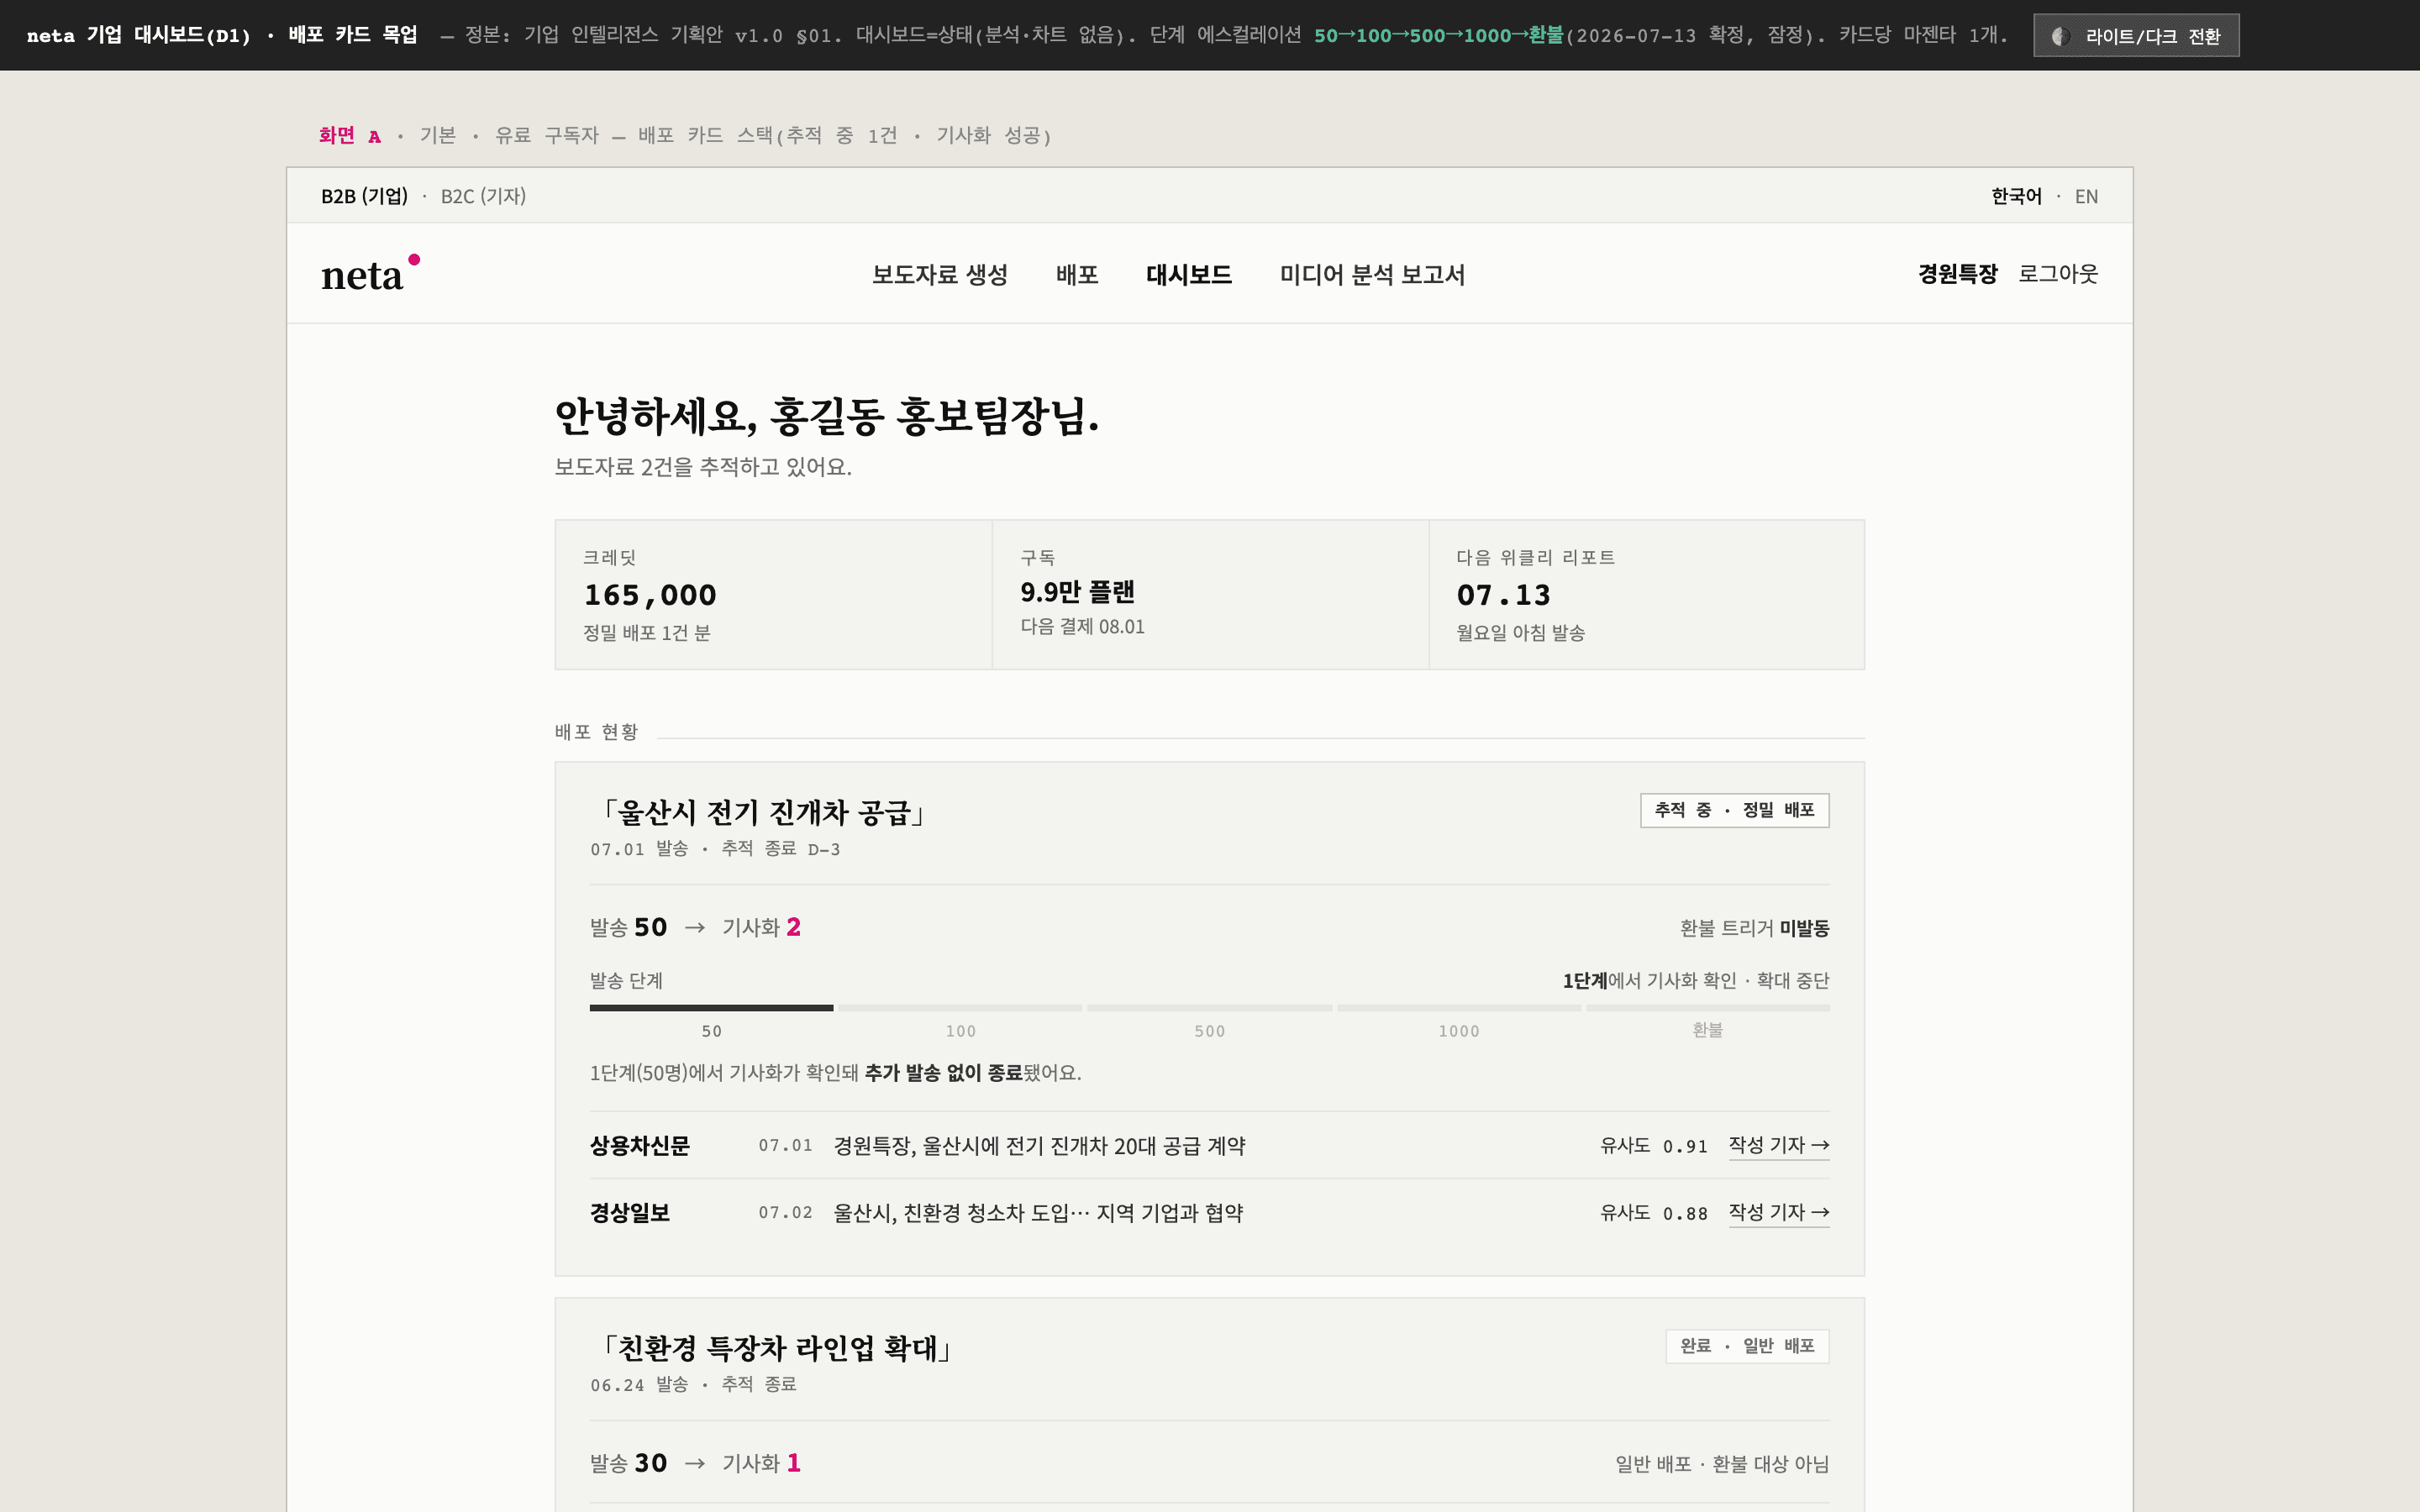
Task: Click the 06.24 발송 · 추적 종료 text
Action: coord(693,1385)
